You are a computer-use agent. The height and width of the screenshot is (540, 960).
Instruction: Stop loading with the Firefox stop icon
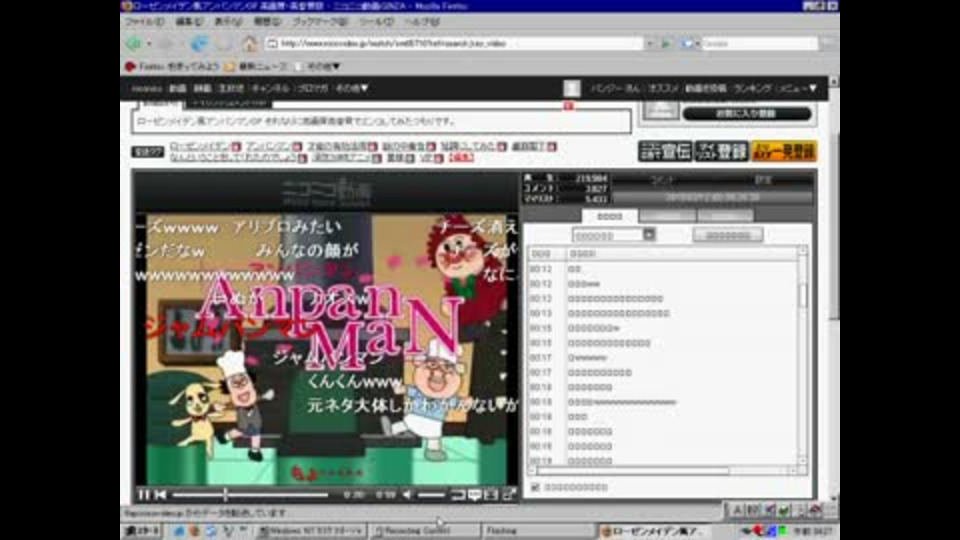point(224,43)
